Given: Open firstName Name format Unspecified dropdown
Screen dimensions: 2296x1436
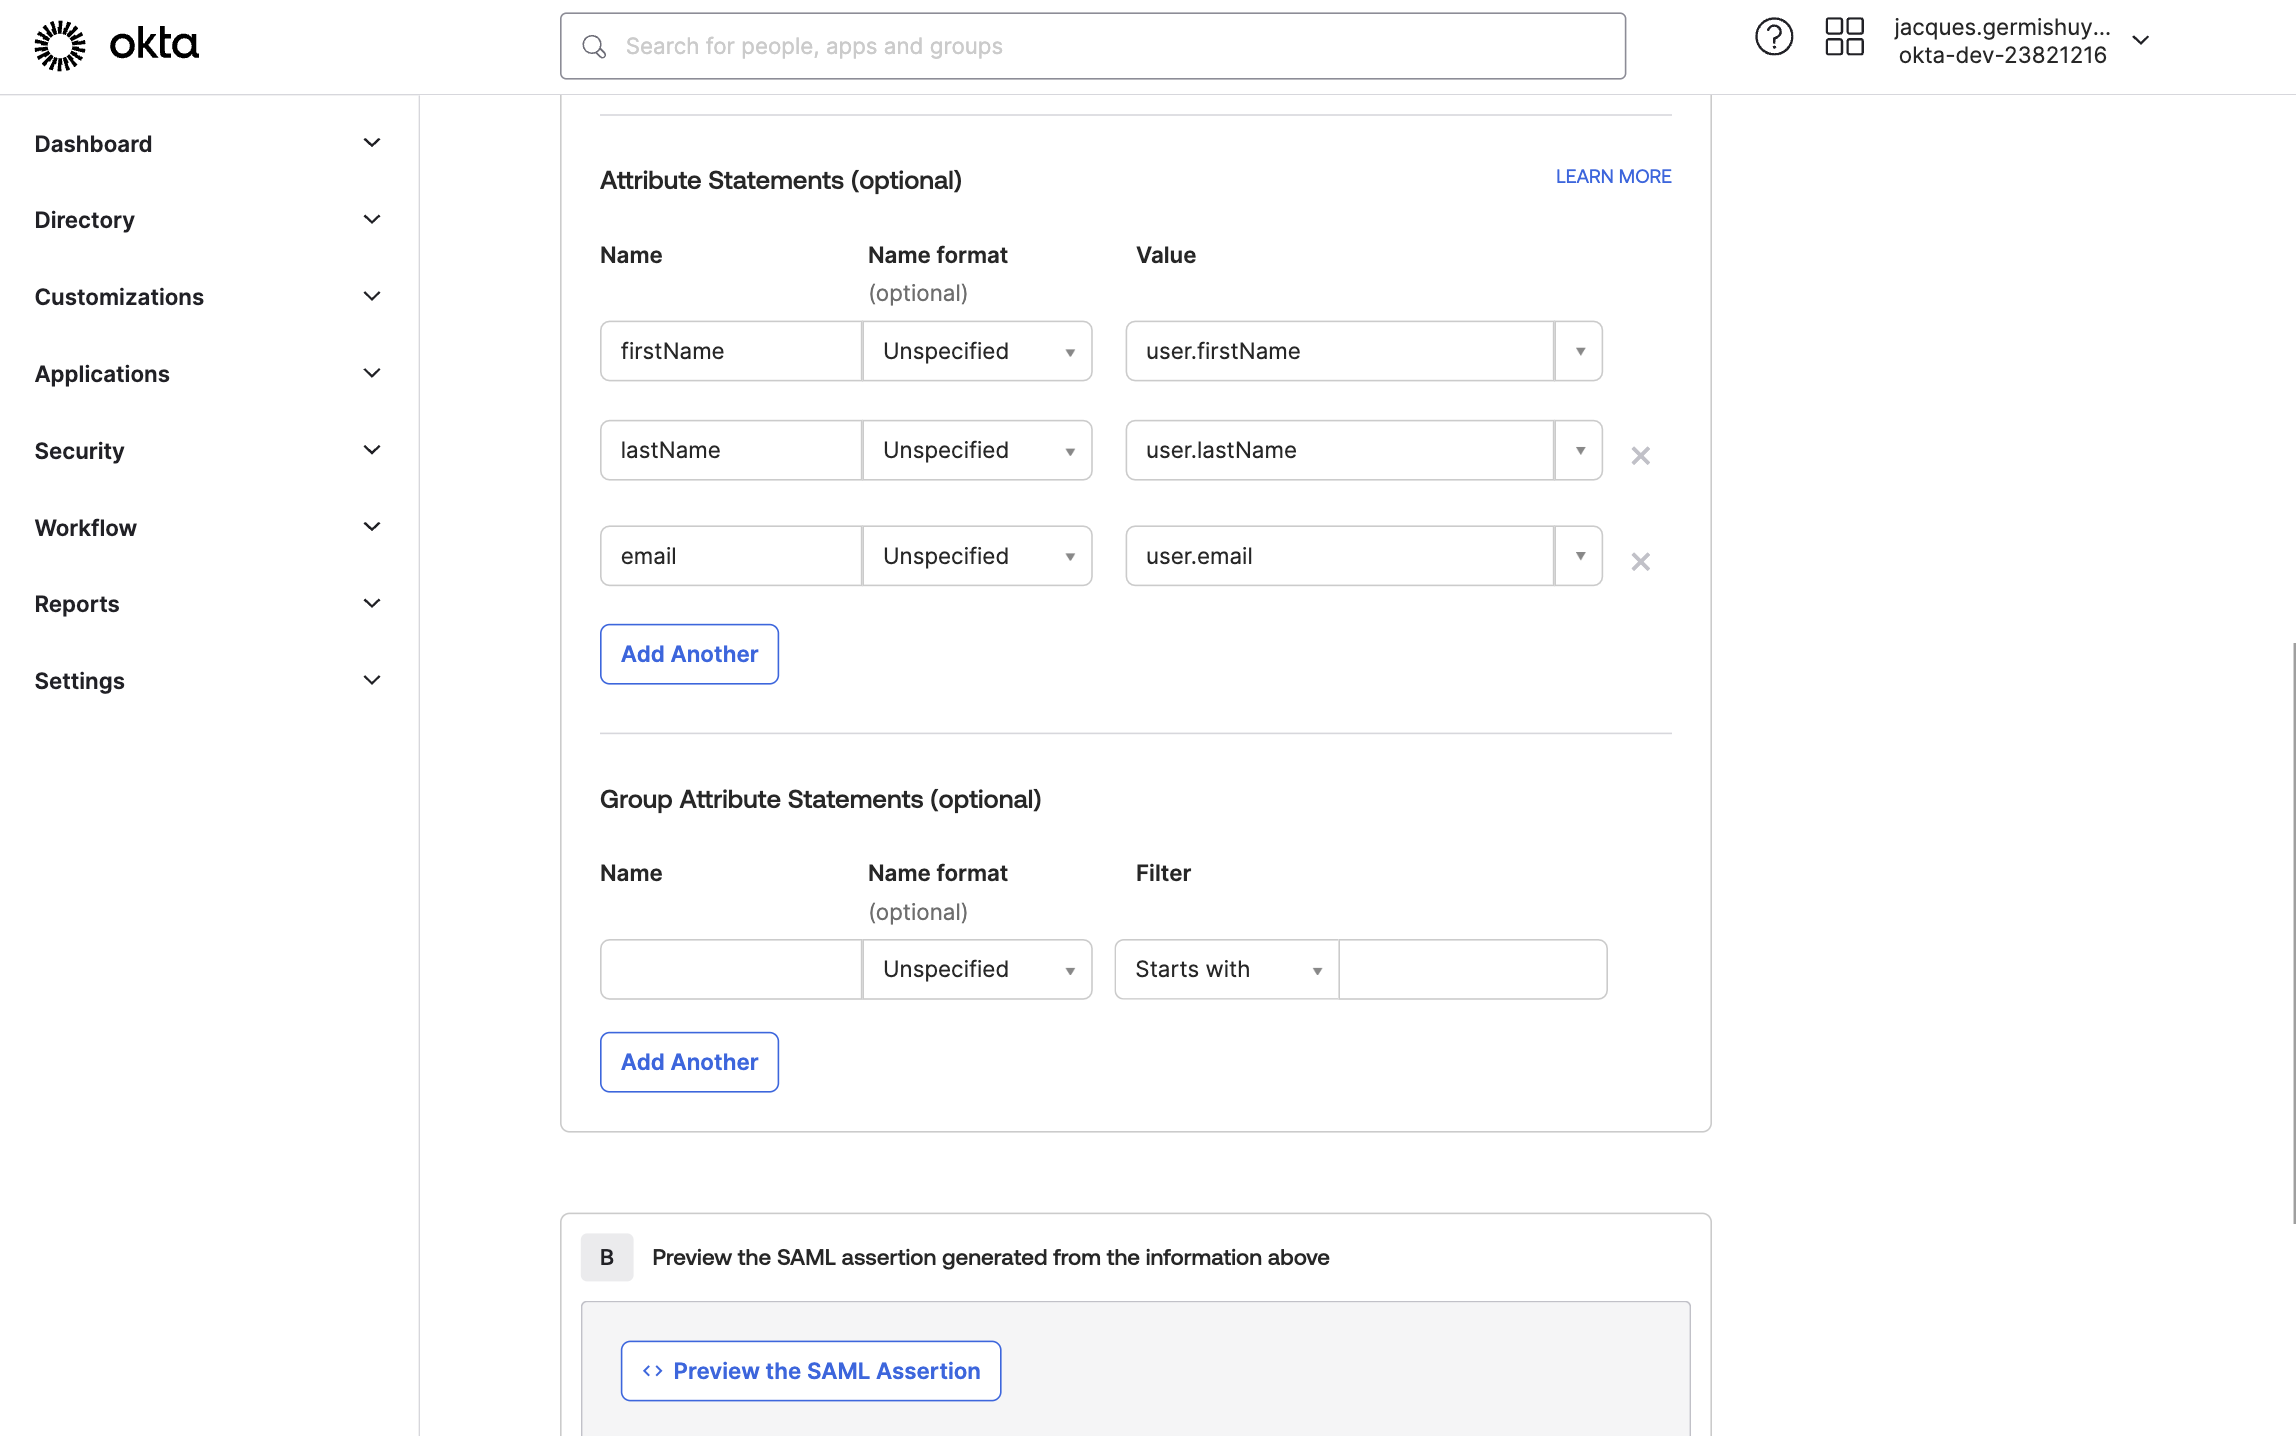Looking at the screenshot, I should point(976,351).
